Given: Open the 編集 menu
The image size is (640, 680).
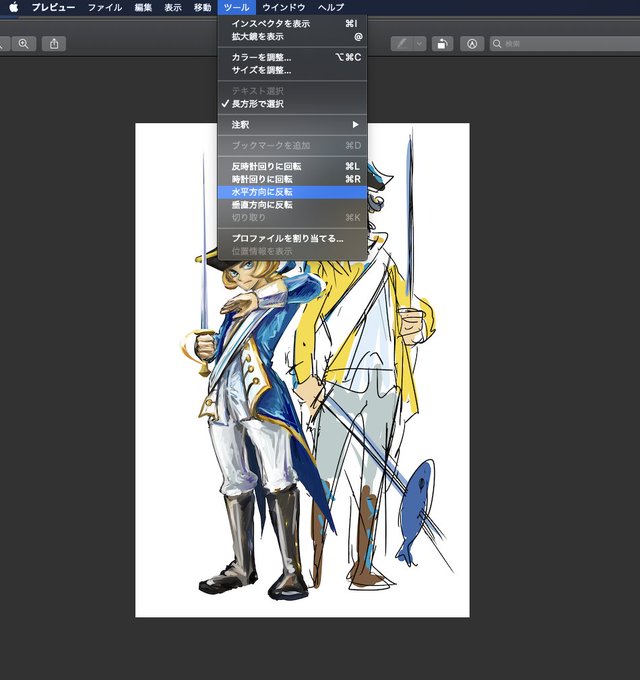Looking at the screenshot, I should pos(143,7).
